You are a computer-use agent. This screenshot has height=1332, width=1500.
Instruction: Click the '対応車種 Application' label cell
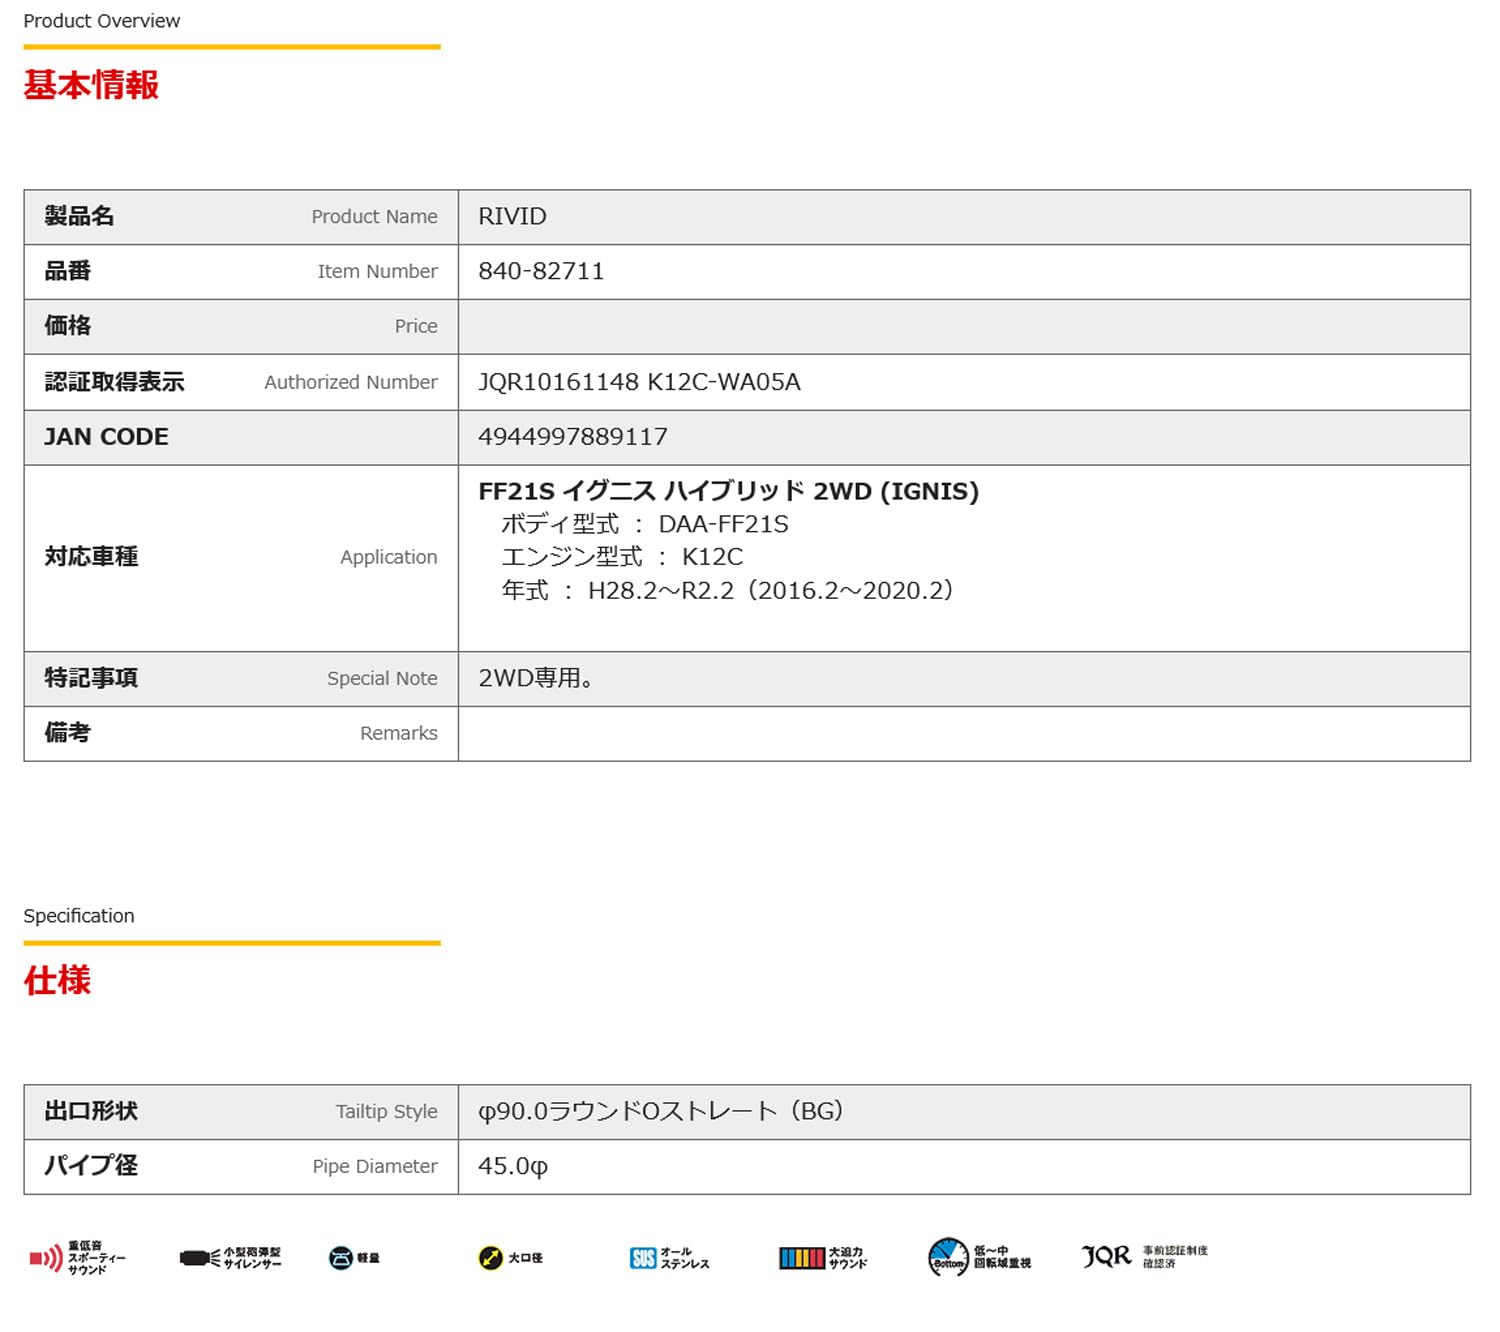[x=241, y=558]
